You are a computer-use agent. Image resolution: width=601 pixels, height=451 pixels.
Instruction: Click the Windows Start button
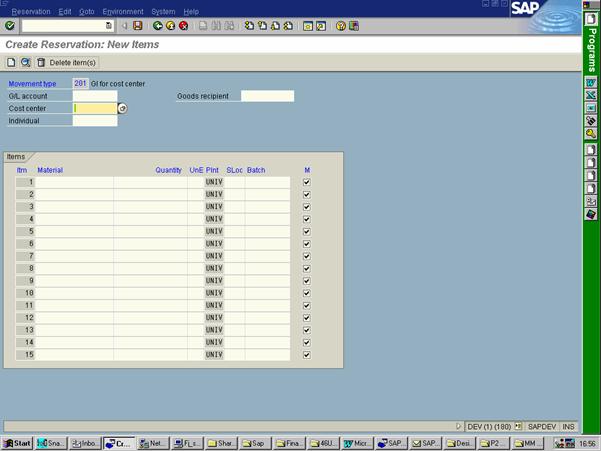17,443
